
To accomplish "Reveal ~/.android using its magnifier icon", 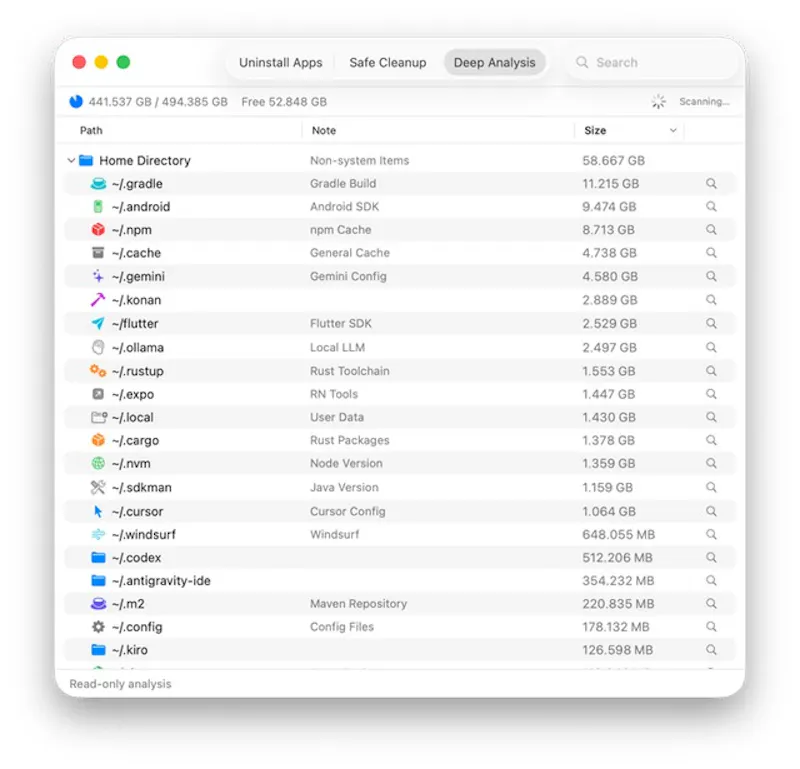I will (711, 207).
